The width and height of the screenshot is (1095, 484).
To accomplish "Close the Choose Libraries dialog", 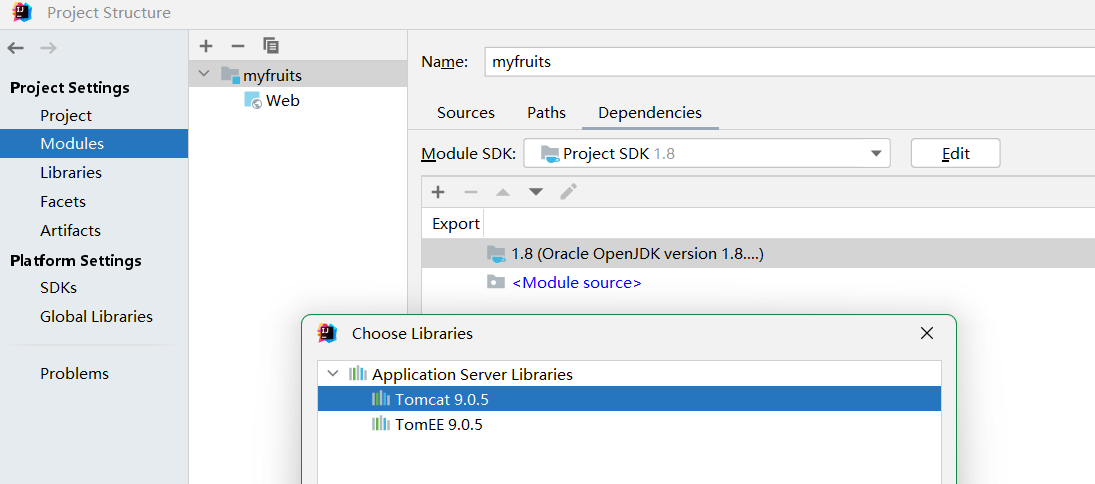I will (927, 333).
